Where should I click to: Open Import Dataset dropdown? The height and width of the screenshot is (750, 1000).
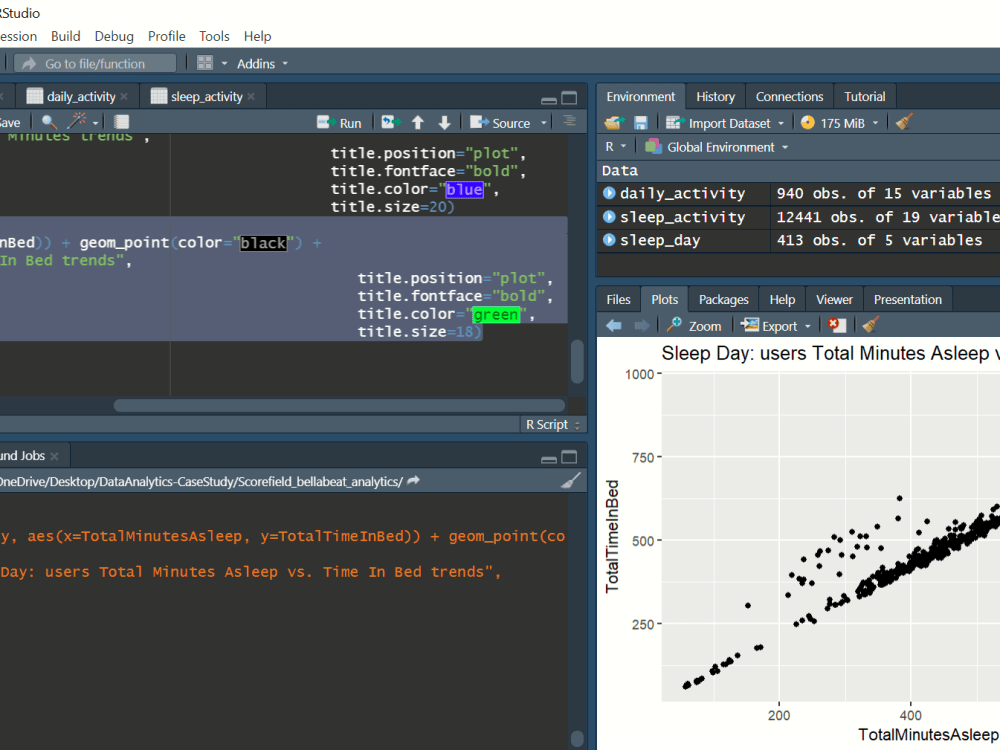point(724,123)
